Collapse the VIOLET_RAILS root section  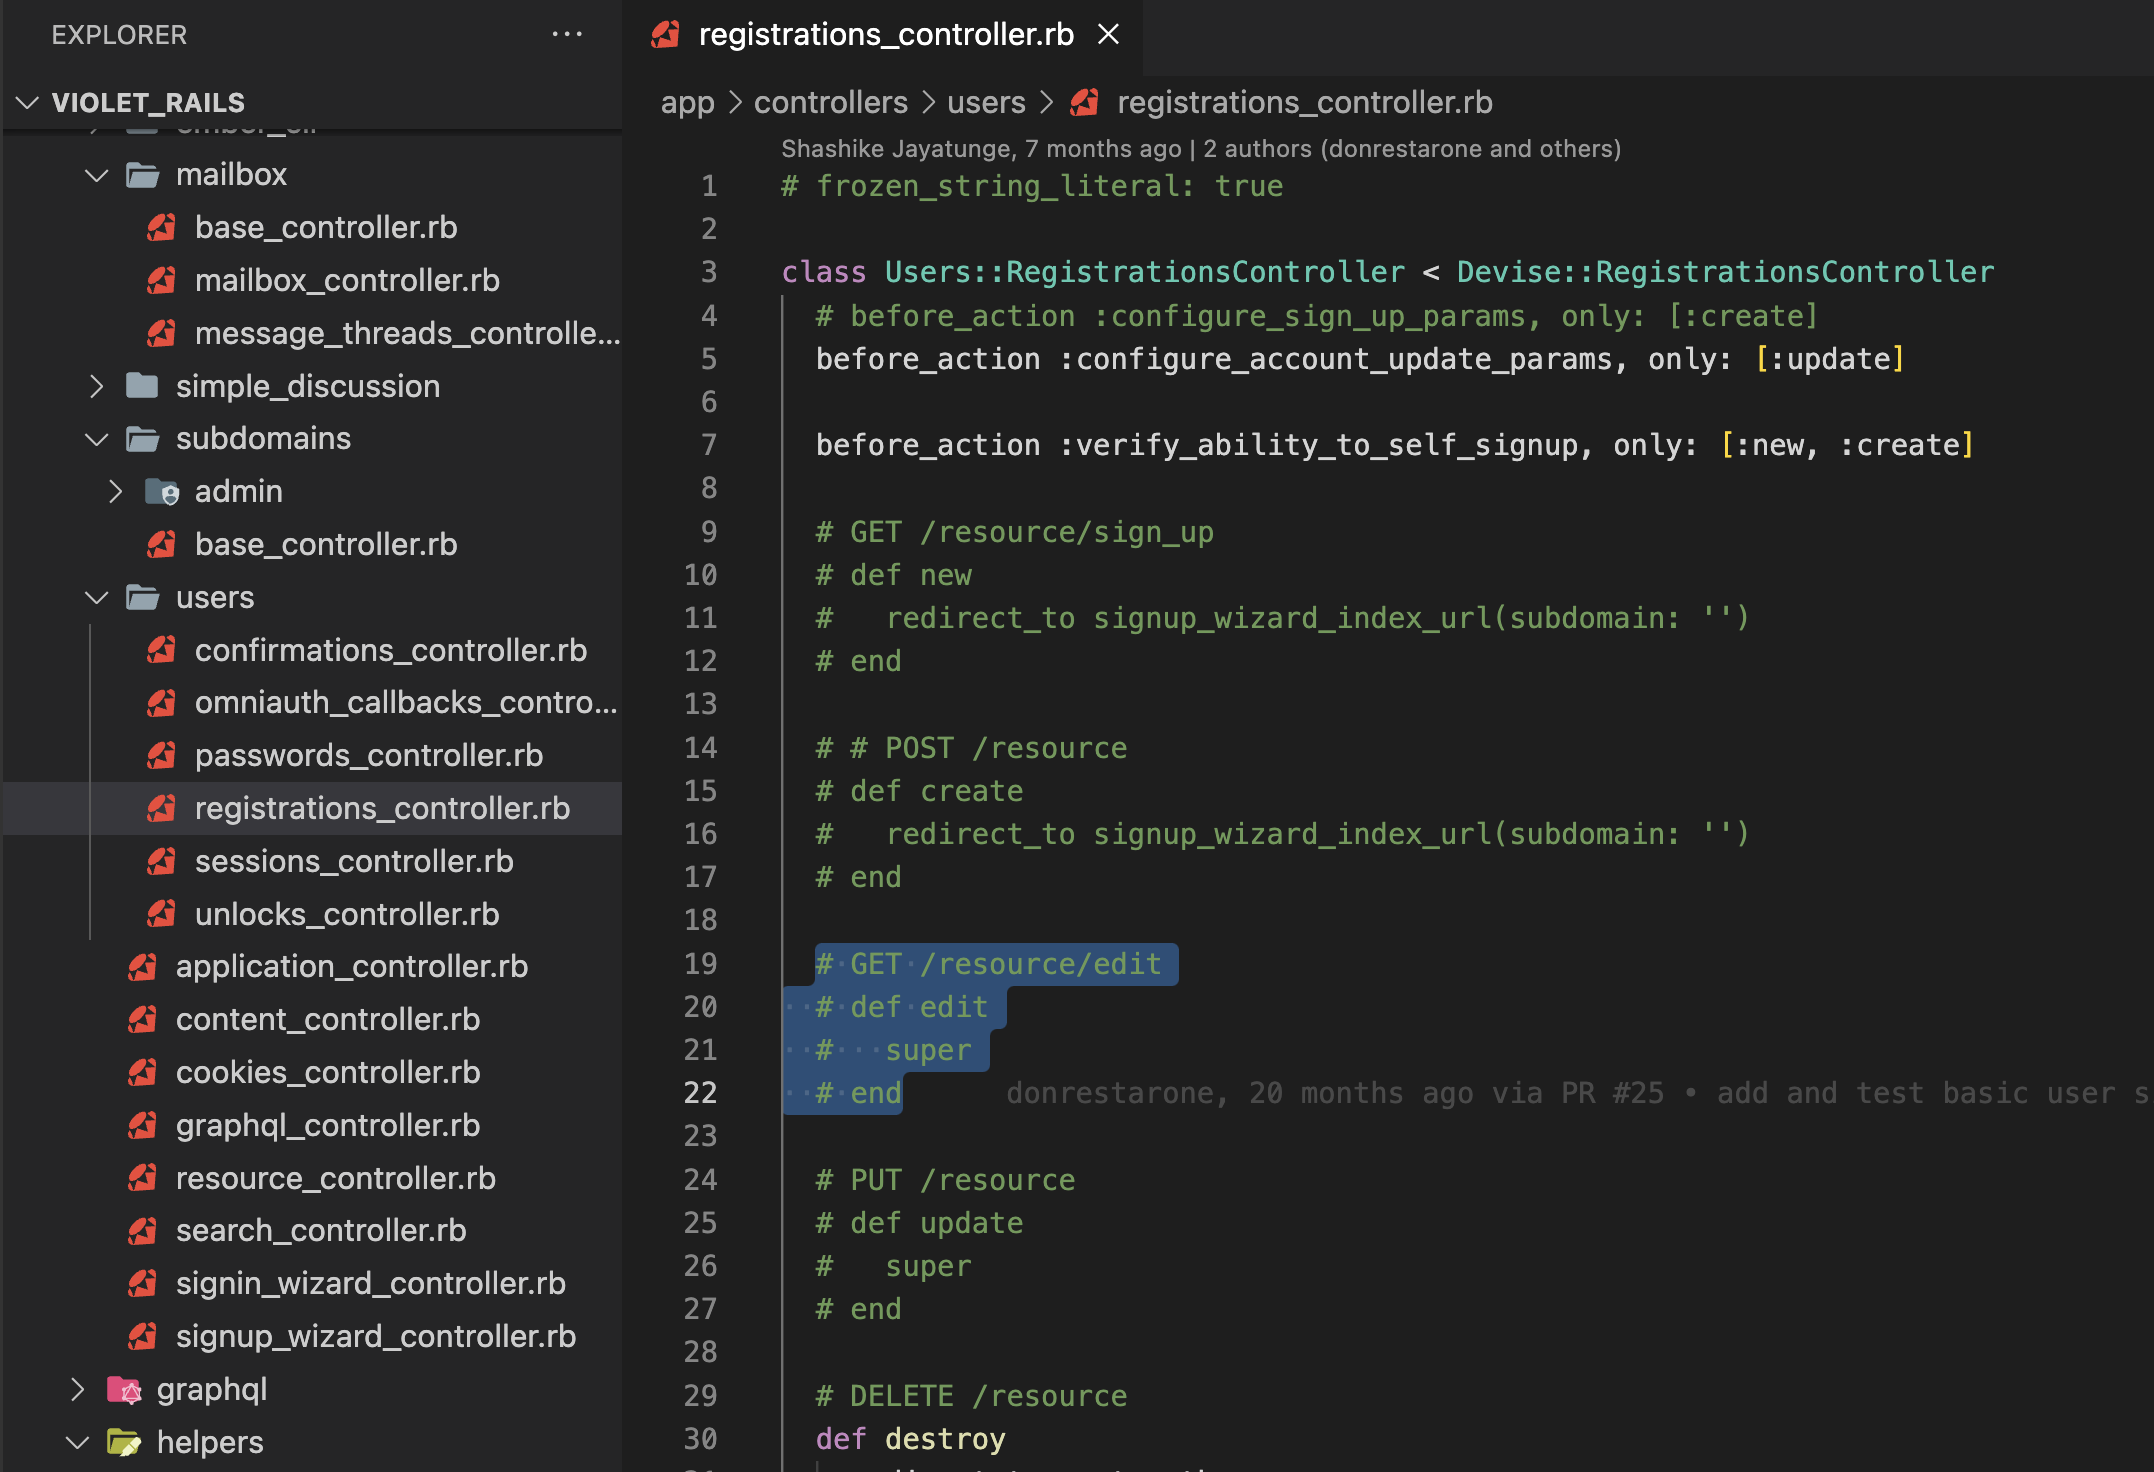click(x=28, y=102)
